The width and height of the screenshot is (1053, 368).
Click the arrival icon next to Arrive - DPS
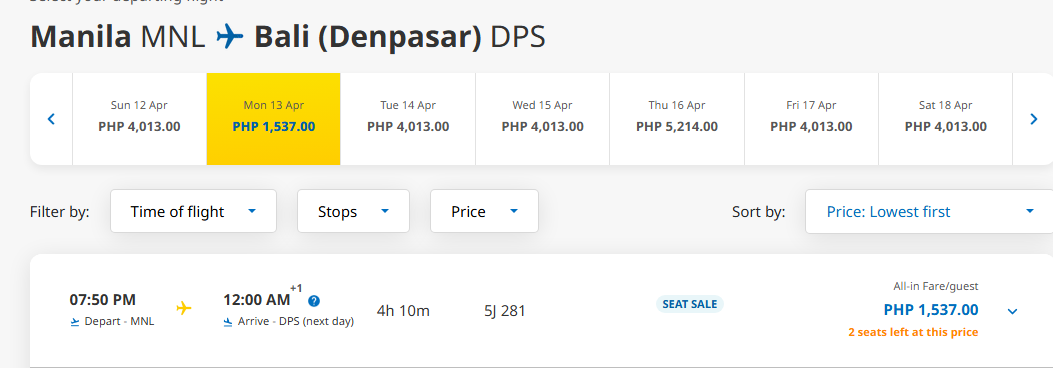[x=228, y=322]
